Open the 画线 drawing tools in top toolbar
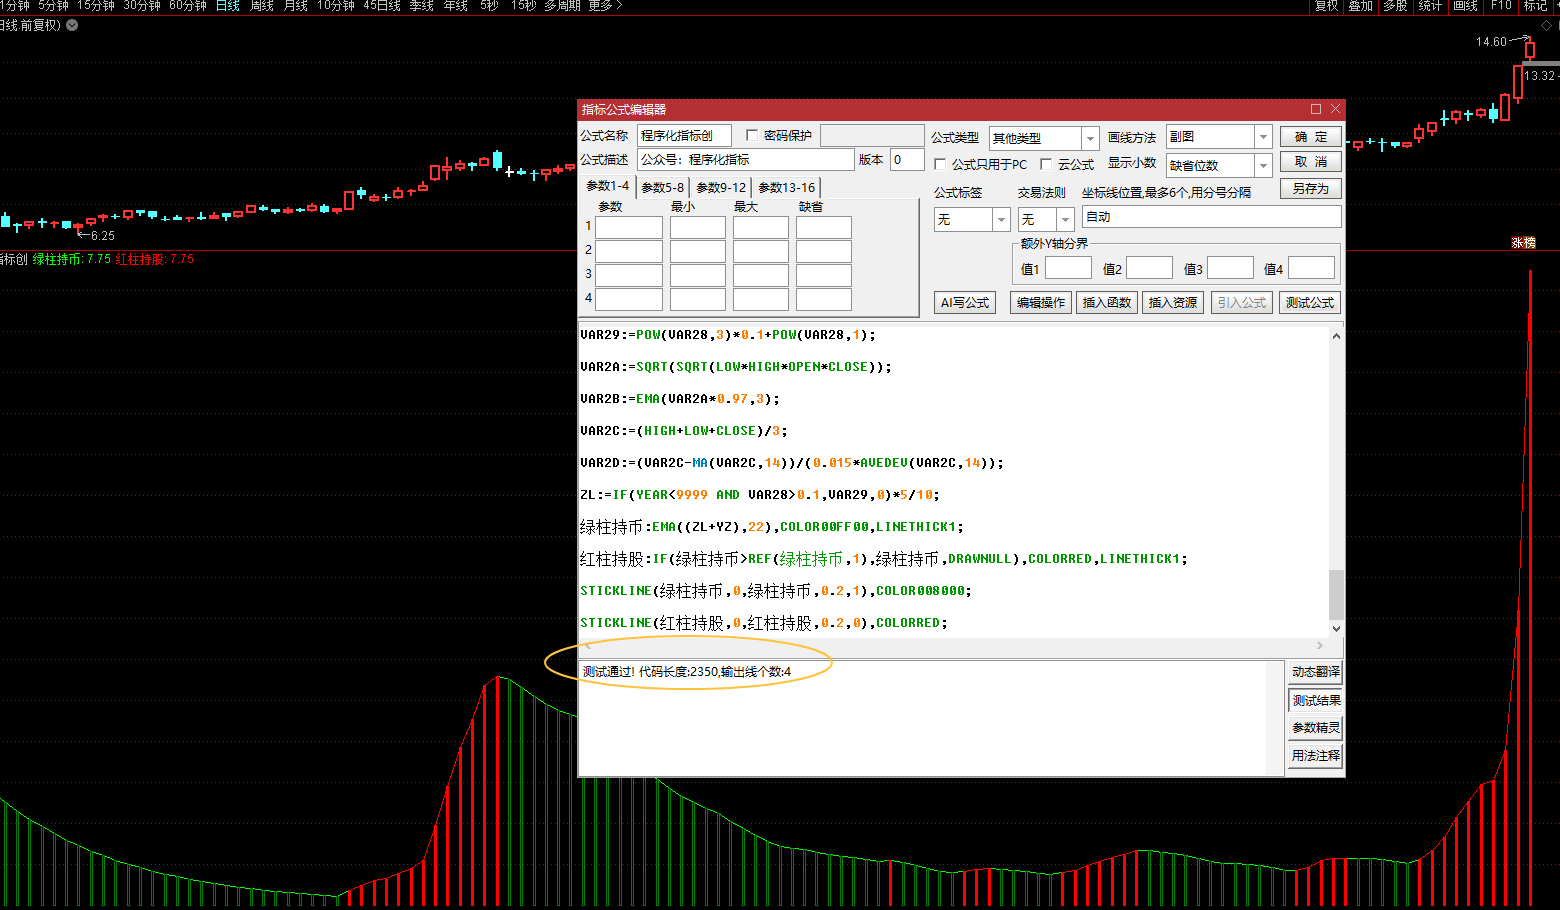The image size is (1560, 910). tap(1465, 6)
